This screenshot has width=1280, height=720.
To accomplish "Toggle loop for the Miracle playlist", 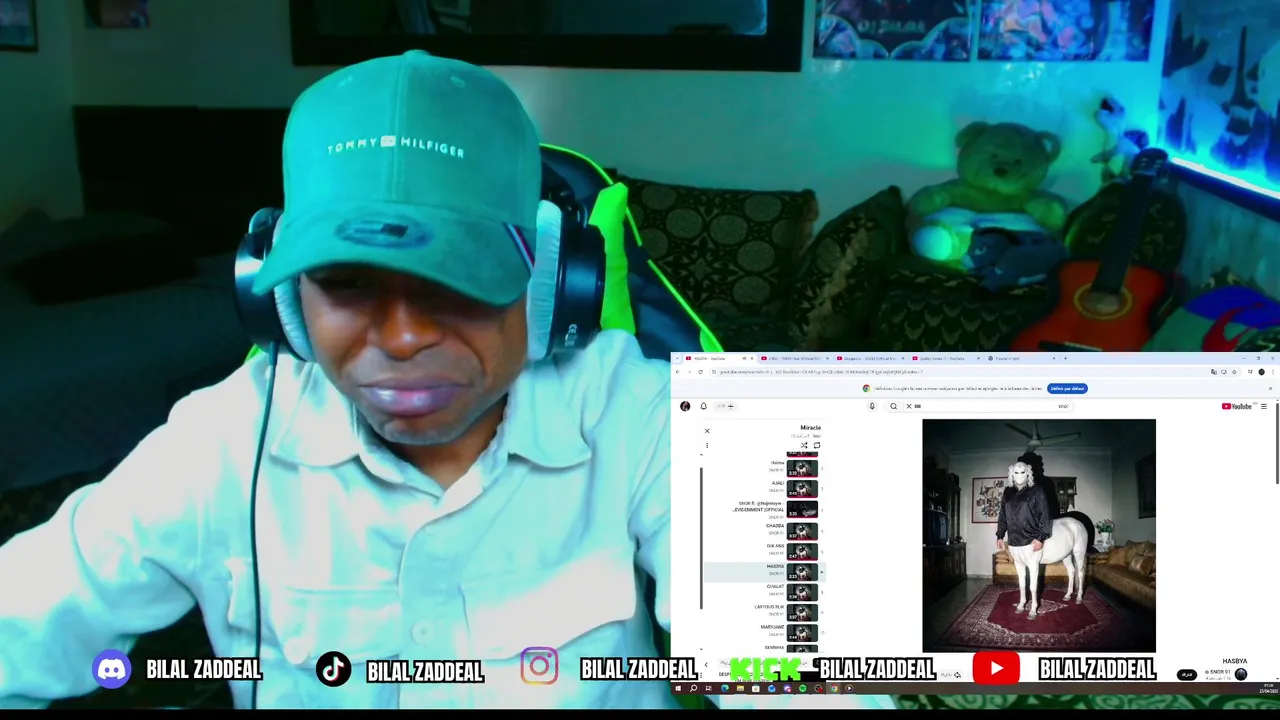I will coord(817,445).
